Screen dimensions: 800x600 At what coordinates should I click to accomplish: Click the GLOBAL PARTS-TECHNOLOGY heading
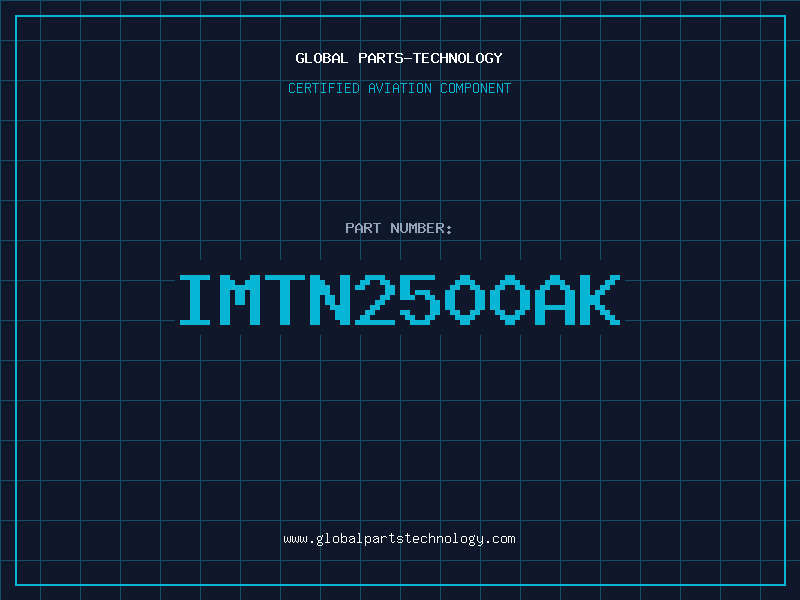[399, 58]
